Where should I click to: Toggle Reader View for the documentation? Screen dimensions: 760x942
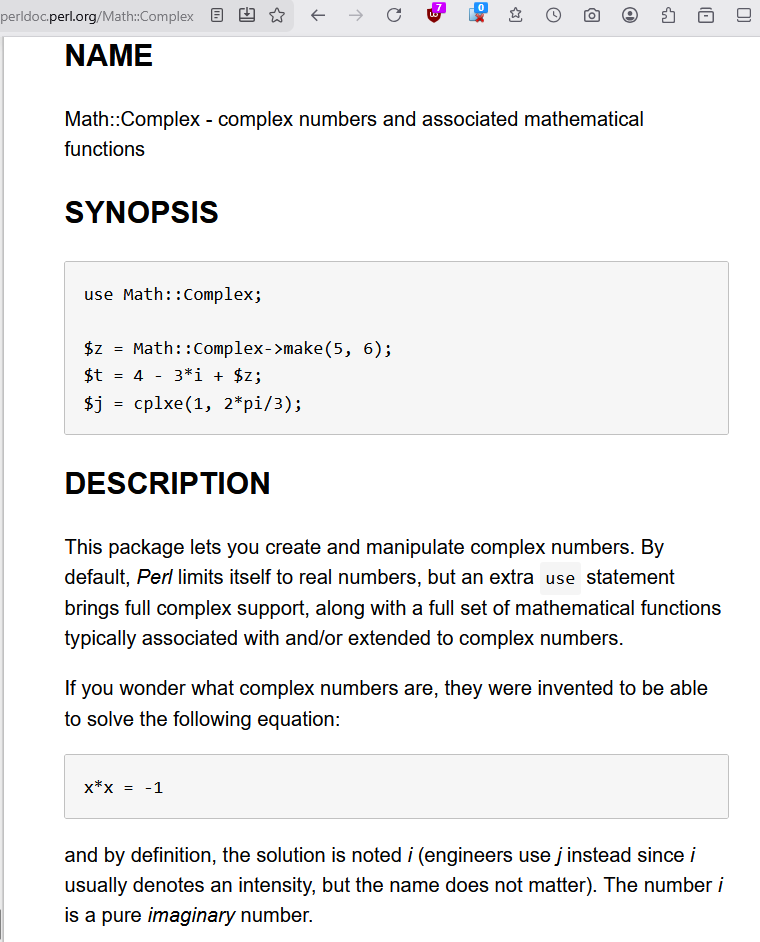pos(216,16)
